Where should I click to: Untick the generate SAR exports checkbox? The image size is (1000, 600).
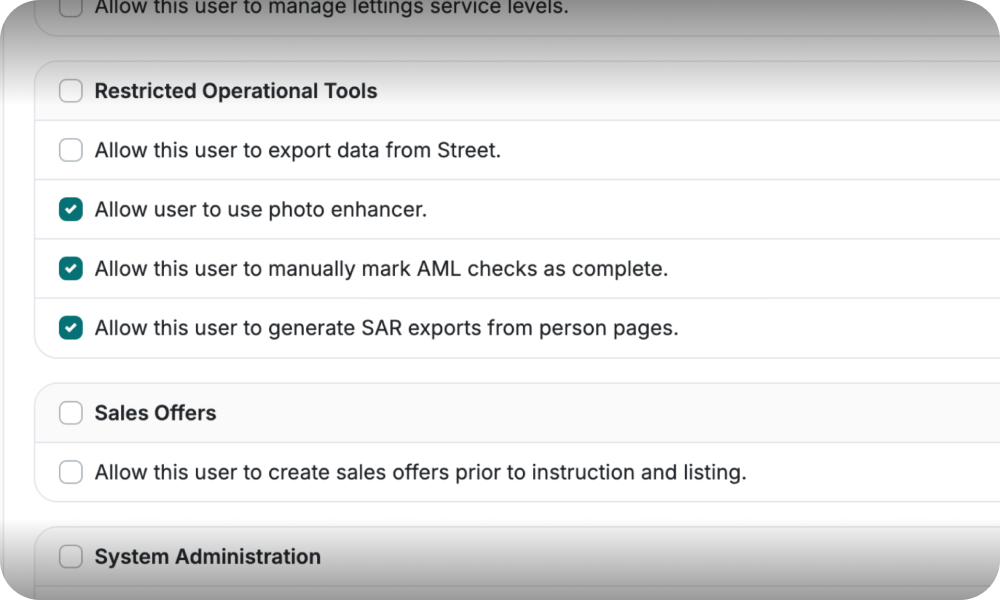click(x=71, y=328)
